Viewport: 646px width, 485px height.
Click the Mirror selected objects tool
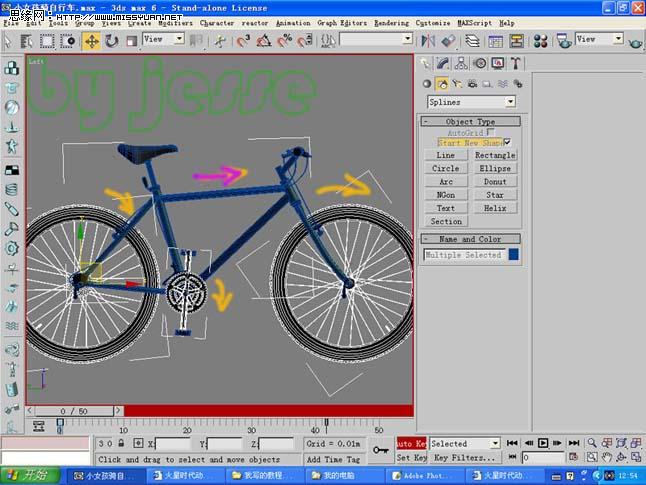tap(428, 41)
